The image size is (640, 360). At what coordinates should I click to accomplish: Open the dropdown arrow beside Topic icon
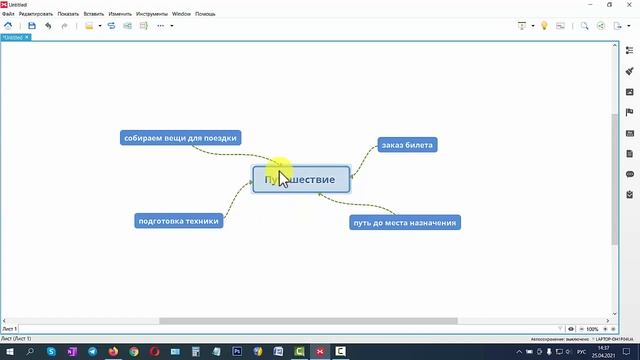[x=100, y=26]
